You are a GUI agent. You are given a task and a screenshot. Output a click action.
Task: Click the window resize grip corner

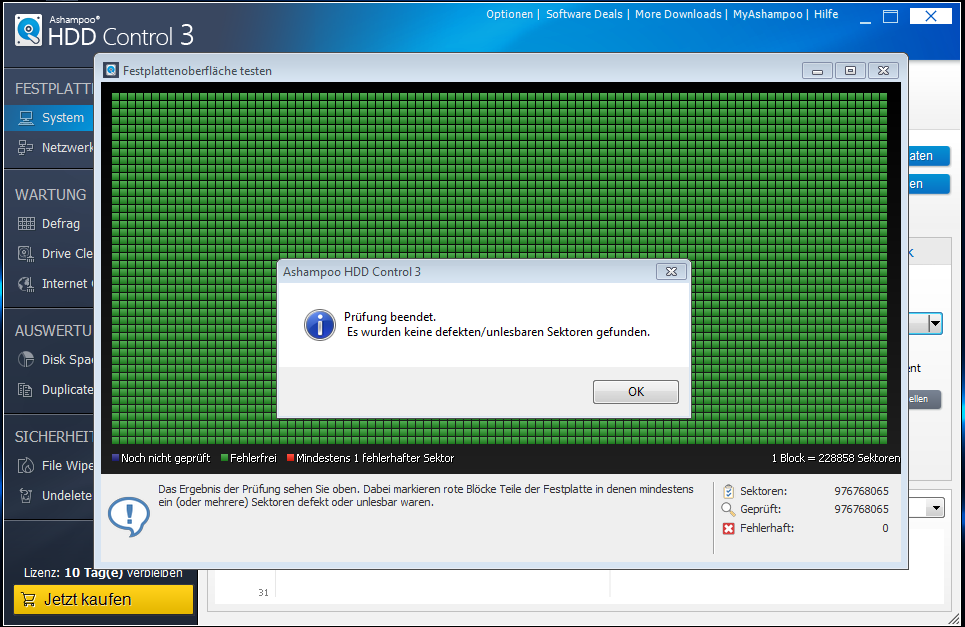click(x=955, y=618)
